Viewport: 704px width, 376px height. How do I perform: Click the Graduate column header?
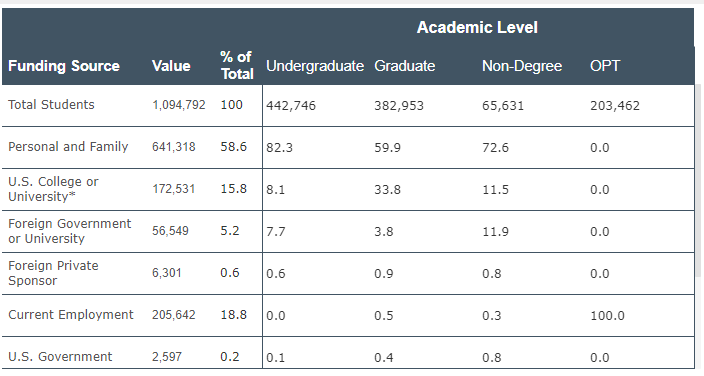(x=405, y=66)
